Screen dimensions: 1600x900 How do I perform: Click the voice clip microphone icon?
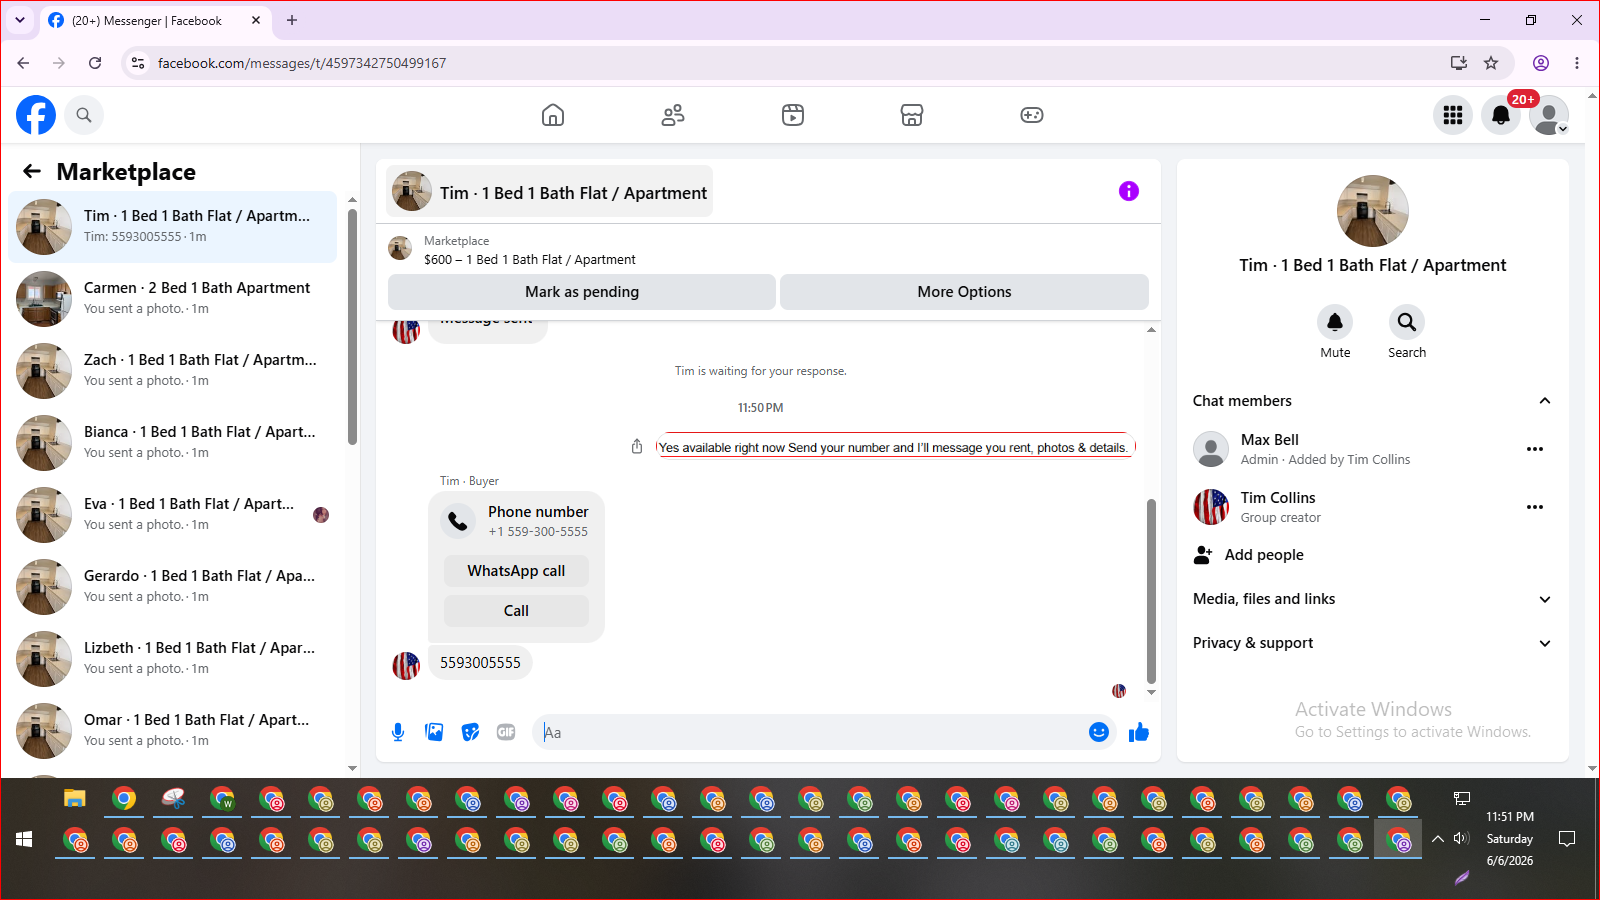398,732
